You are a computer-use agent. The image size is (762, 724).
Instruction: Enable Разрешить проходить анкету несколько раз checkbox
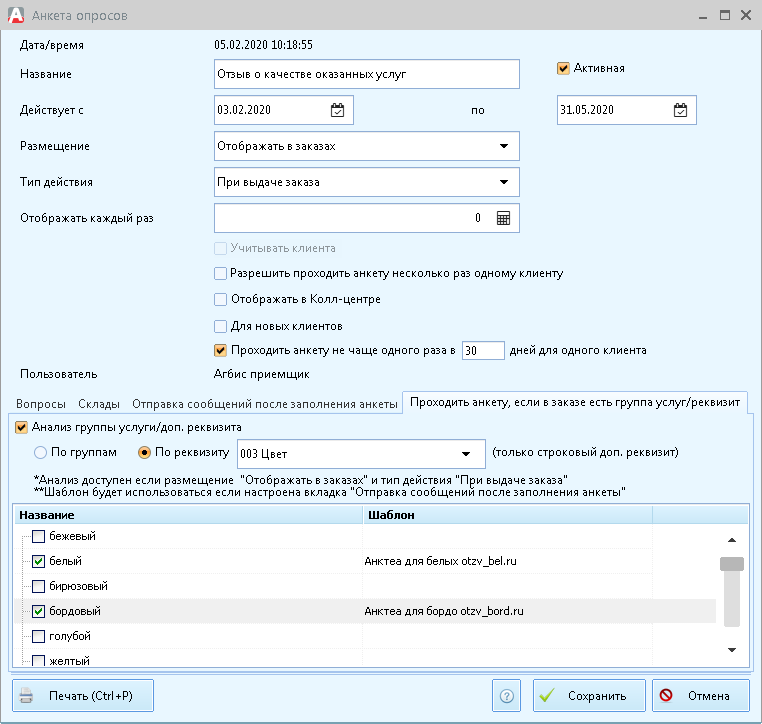coord(220,274)
